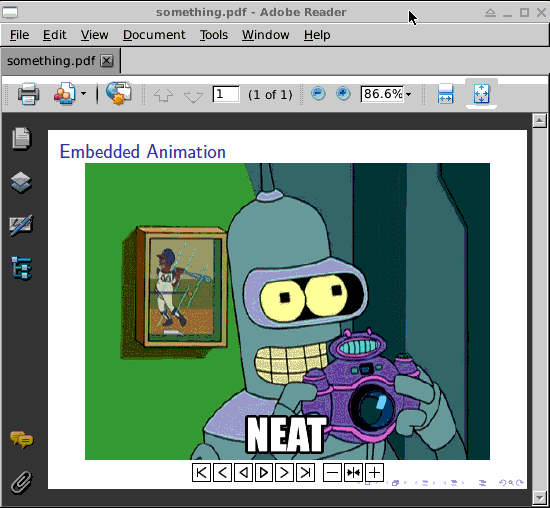Open the Pages thumbnails panel
550x508 pixels.
click(x=22, y=139)
